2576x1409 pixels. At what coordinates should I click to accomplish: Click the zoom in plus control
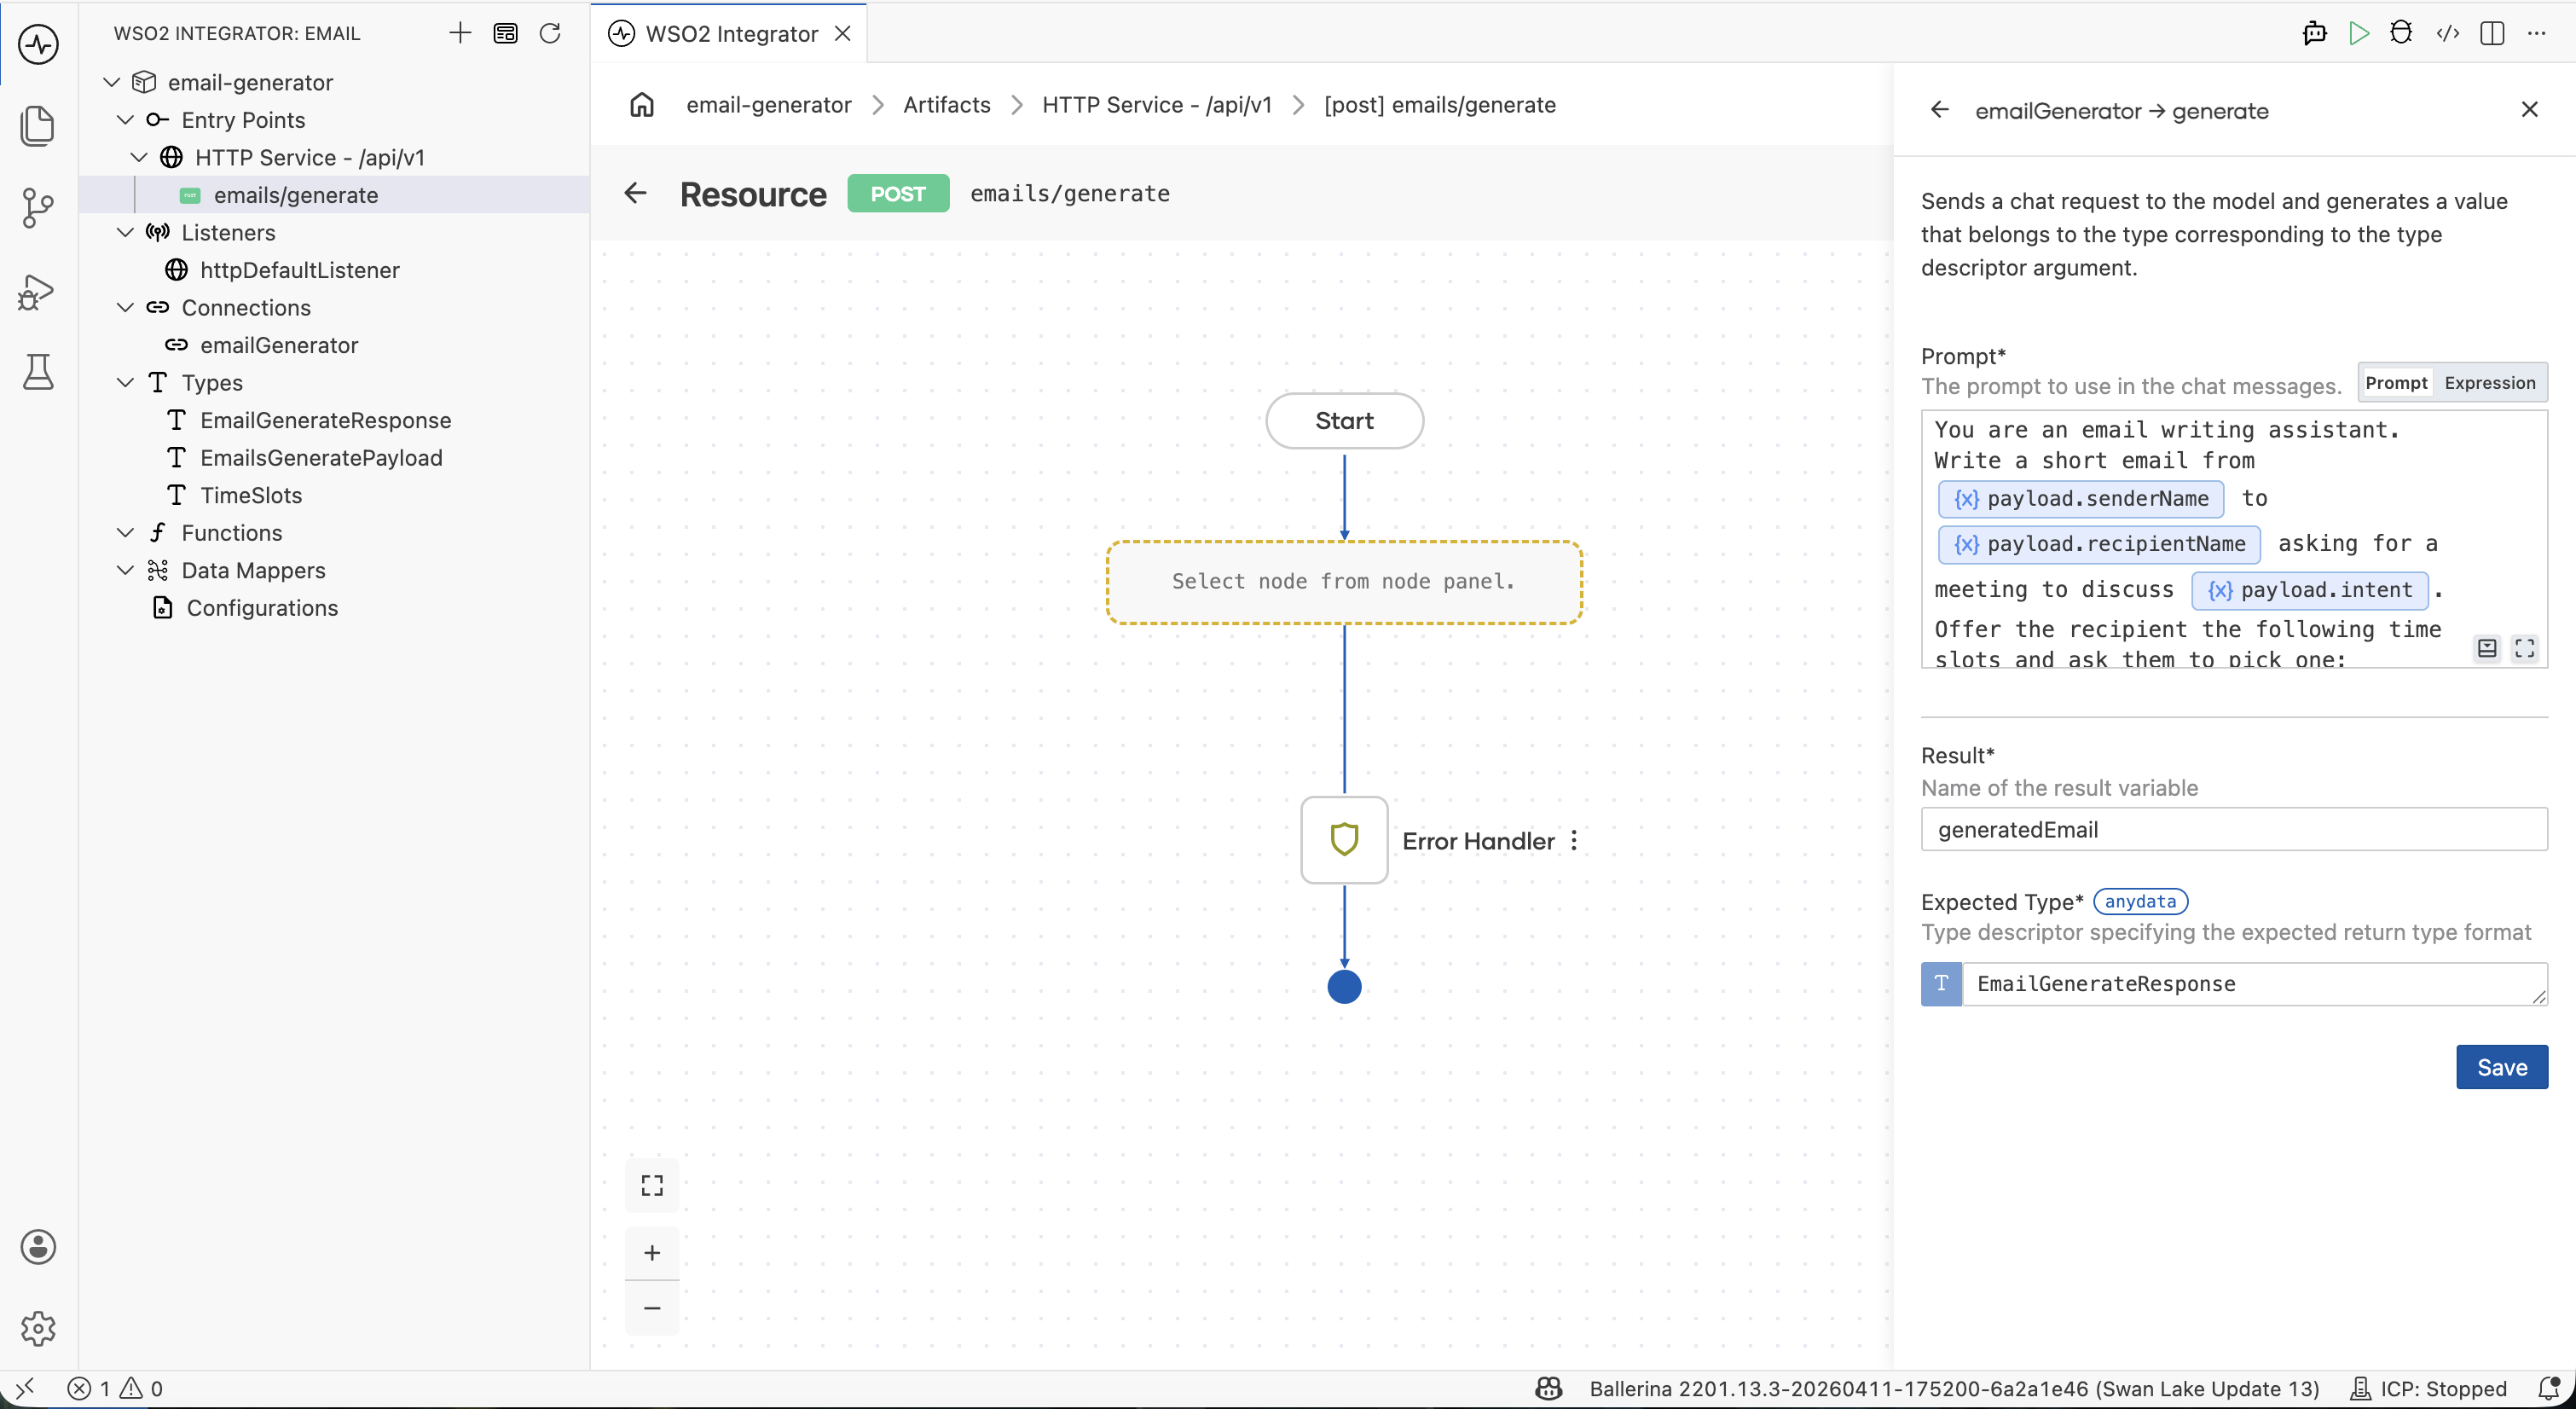coord(652,1253)
